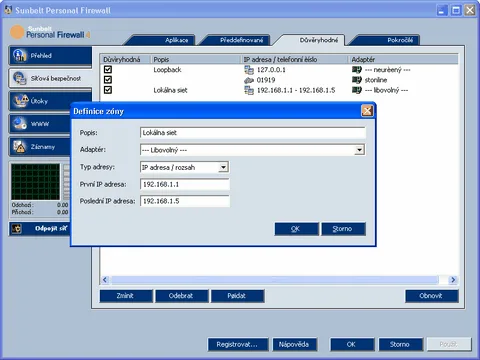Image resolution: width=480 pixels, height=360 pixels.
Task: Click the Sunbelt logo in title bar
Action: (x=8, y=10)
